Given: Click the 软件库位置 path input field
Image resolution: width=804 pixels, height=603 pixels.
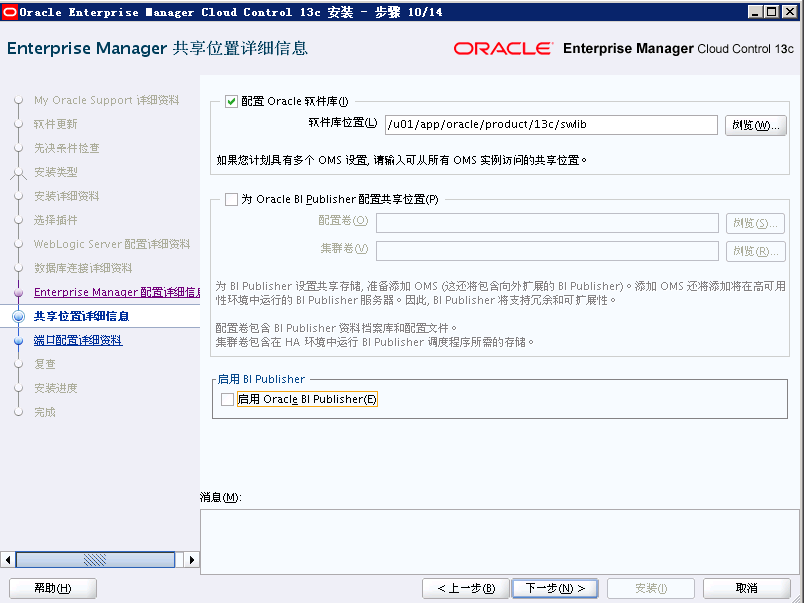Looking at the screenshot, I should tap(551, 125).
